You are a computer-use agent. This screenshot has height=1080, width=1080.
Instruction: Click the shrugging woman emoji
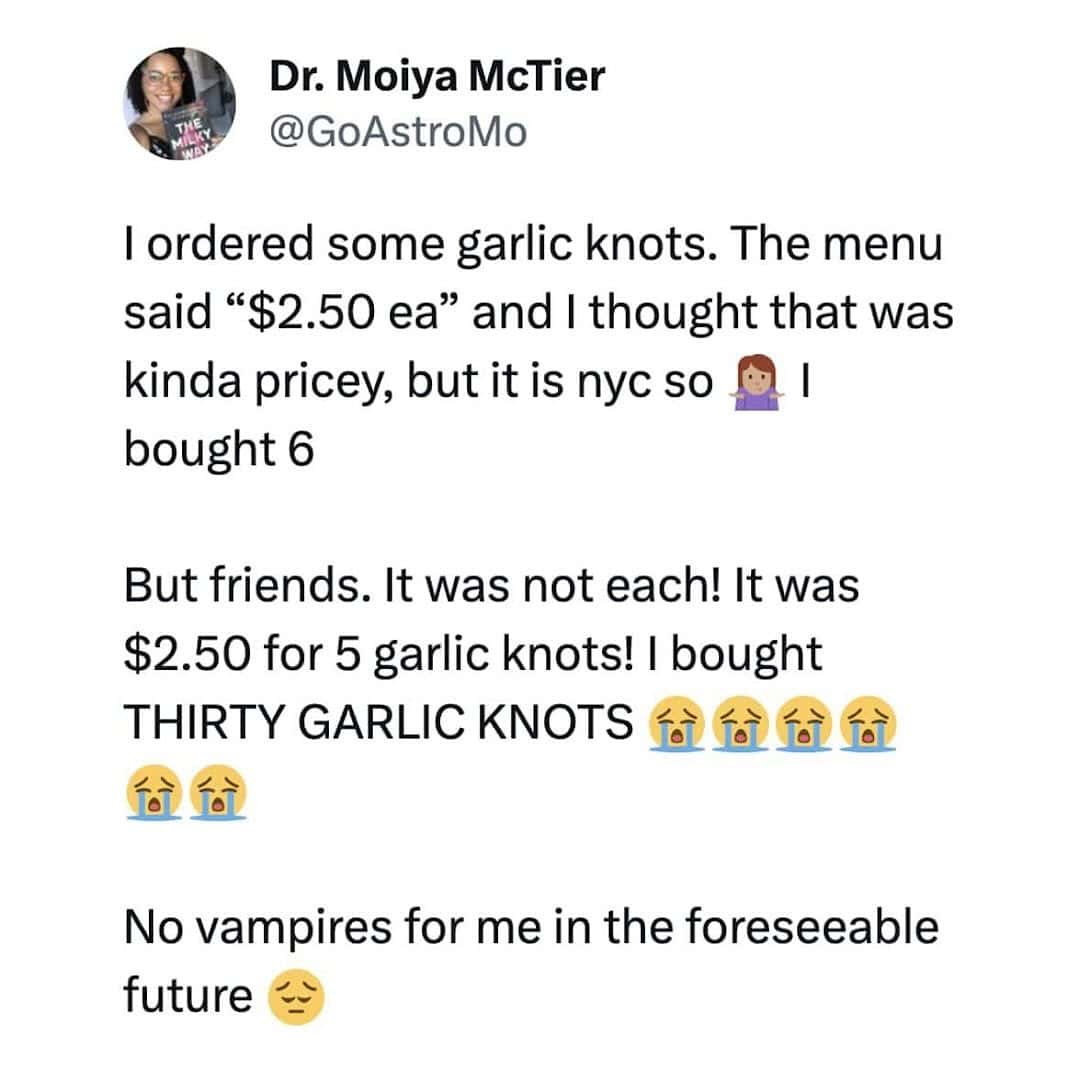point(756,382)
